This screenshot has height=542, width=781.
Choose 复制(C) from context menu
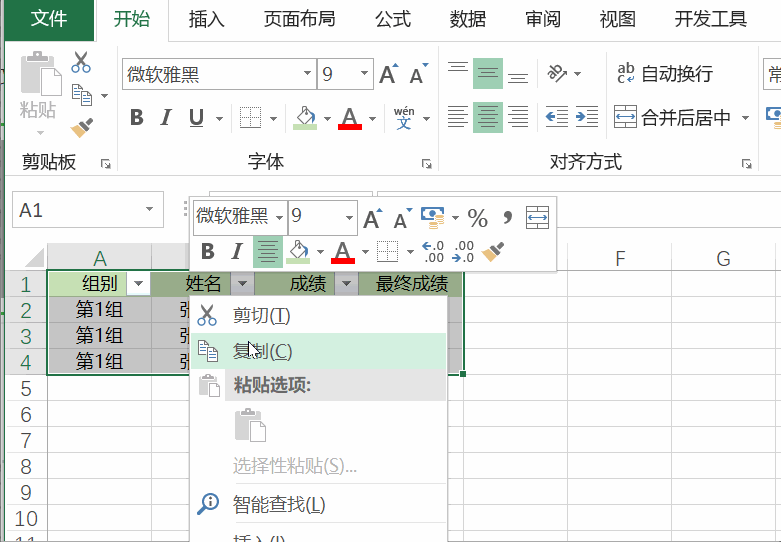point(319,351)
